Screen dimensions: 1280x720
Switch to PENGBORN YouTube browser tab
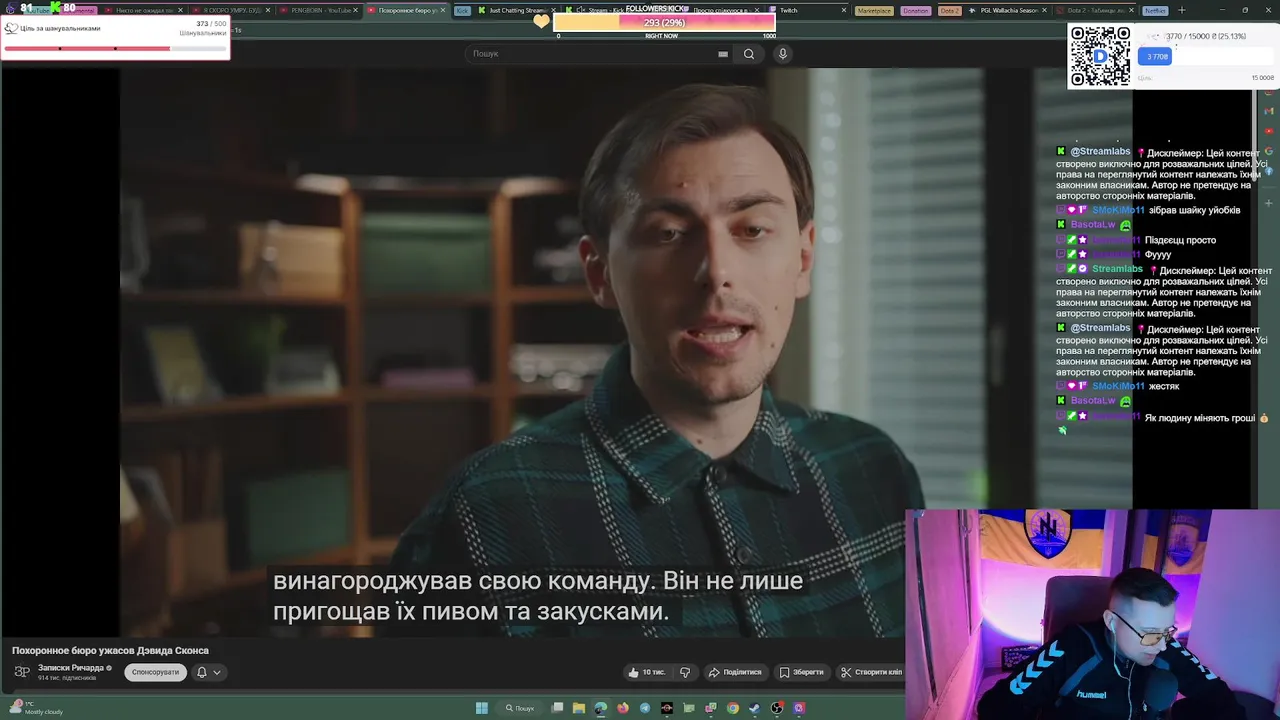(320, 10)
